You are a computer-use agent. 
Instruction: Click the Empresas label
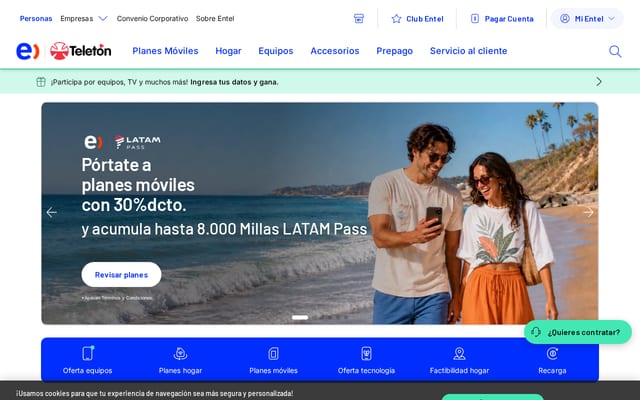pyautogui.click(x=77, y=18)
